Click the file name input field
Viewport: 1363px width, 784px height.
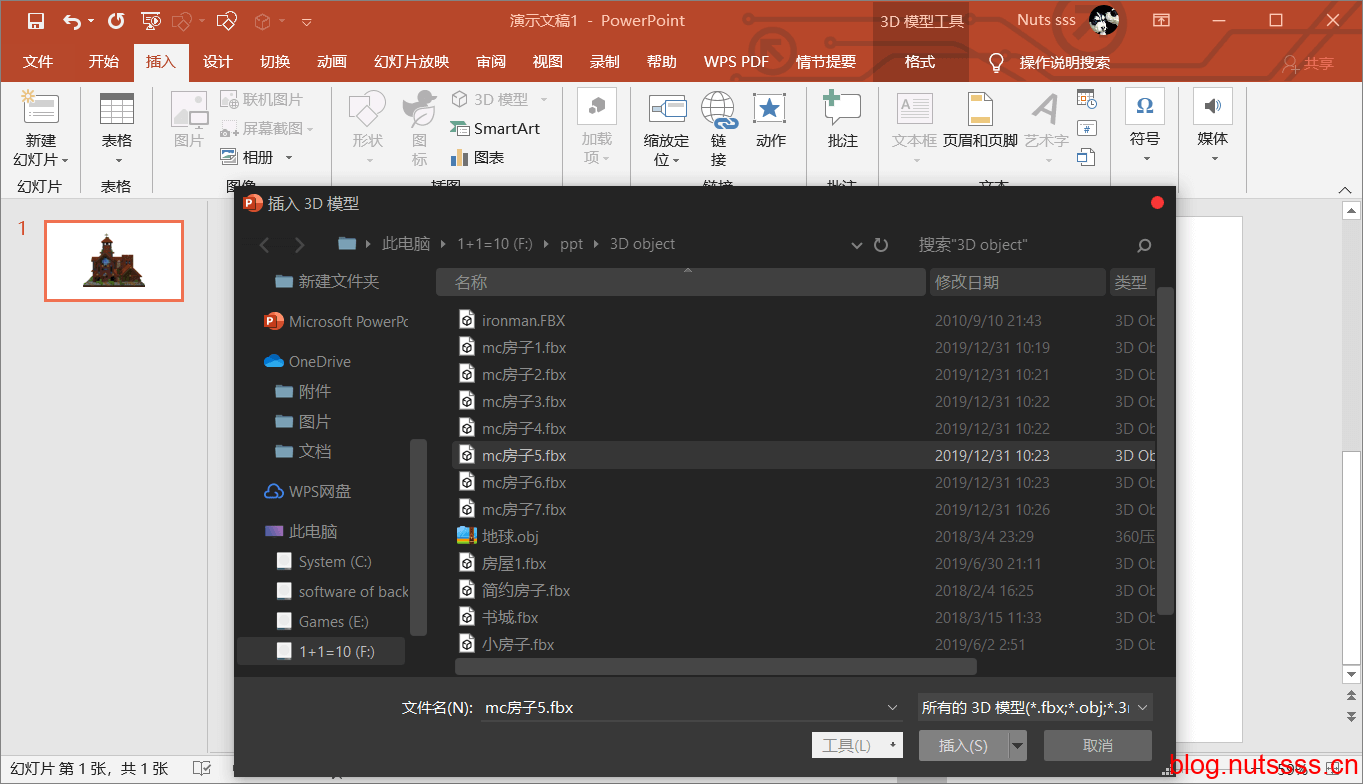click(680, 708)
